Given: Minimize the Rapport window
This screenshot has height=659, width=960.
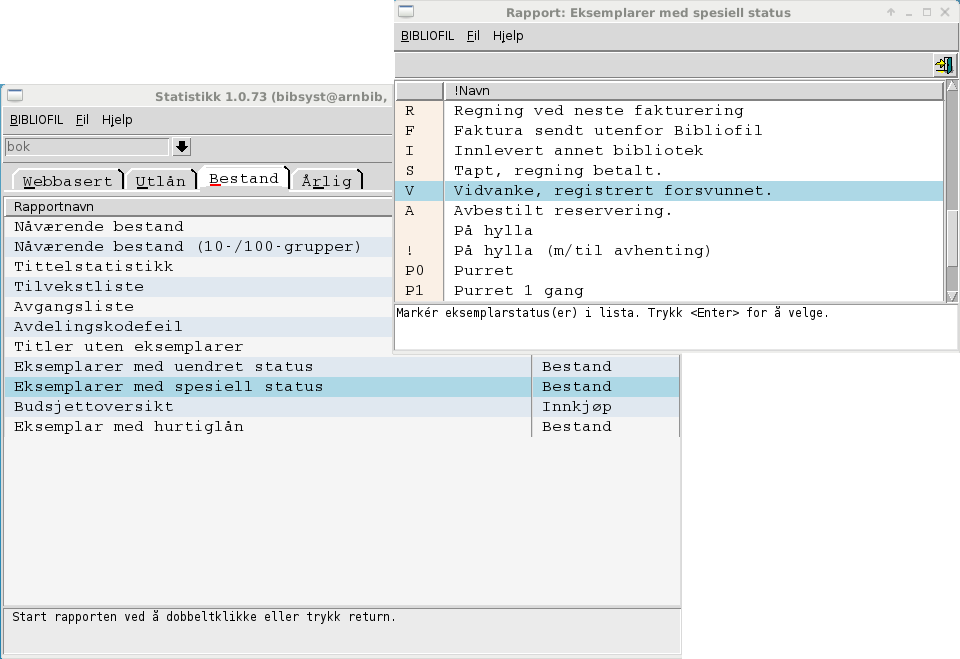Looking at the screenshot, I should [909, 12].
